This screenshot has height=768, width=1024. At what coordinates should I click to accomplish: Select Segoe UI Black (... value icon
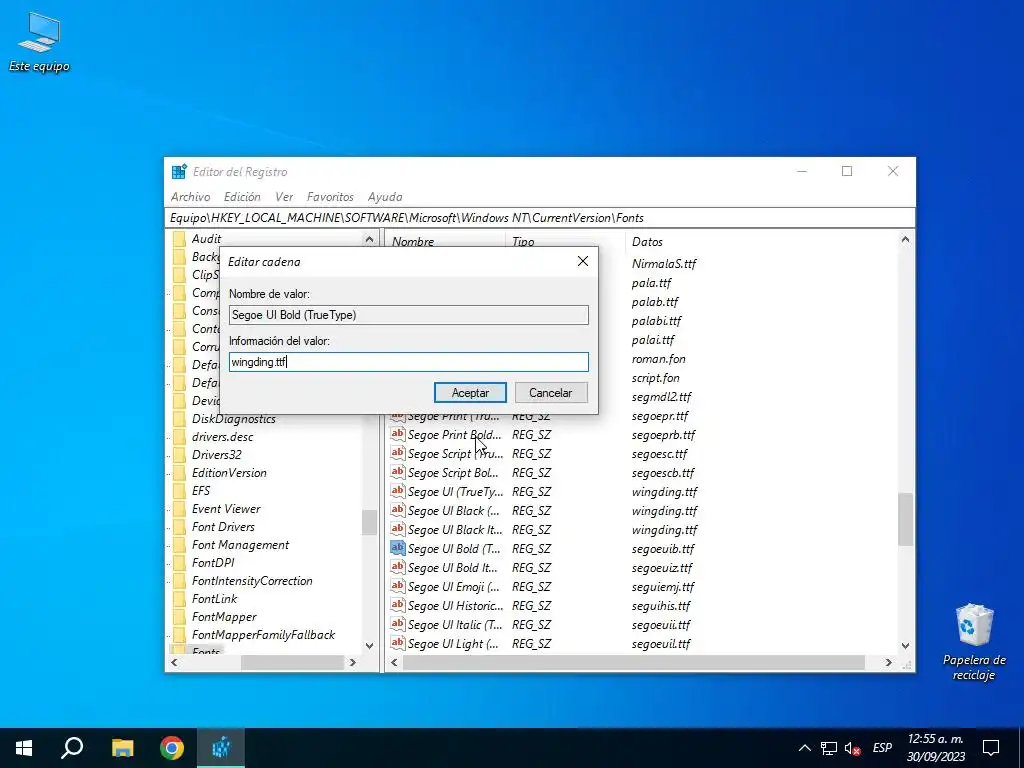397,509
